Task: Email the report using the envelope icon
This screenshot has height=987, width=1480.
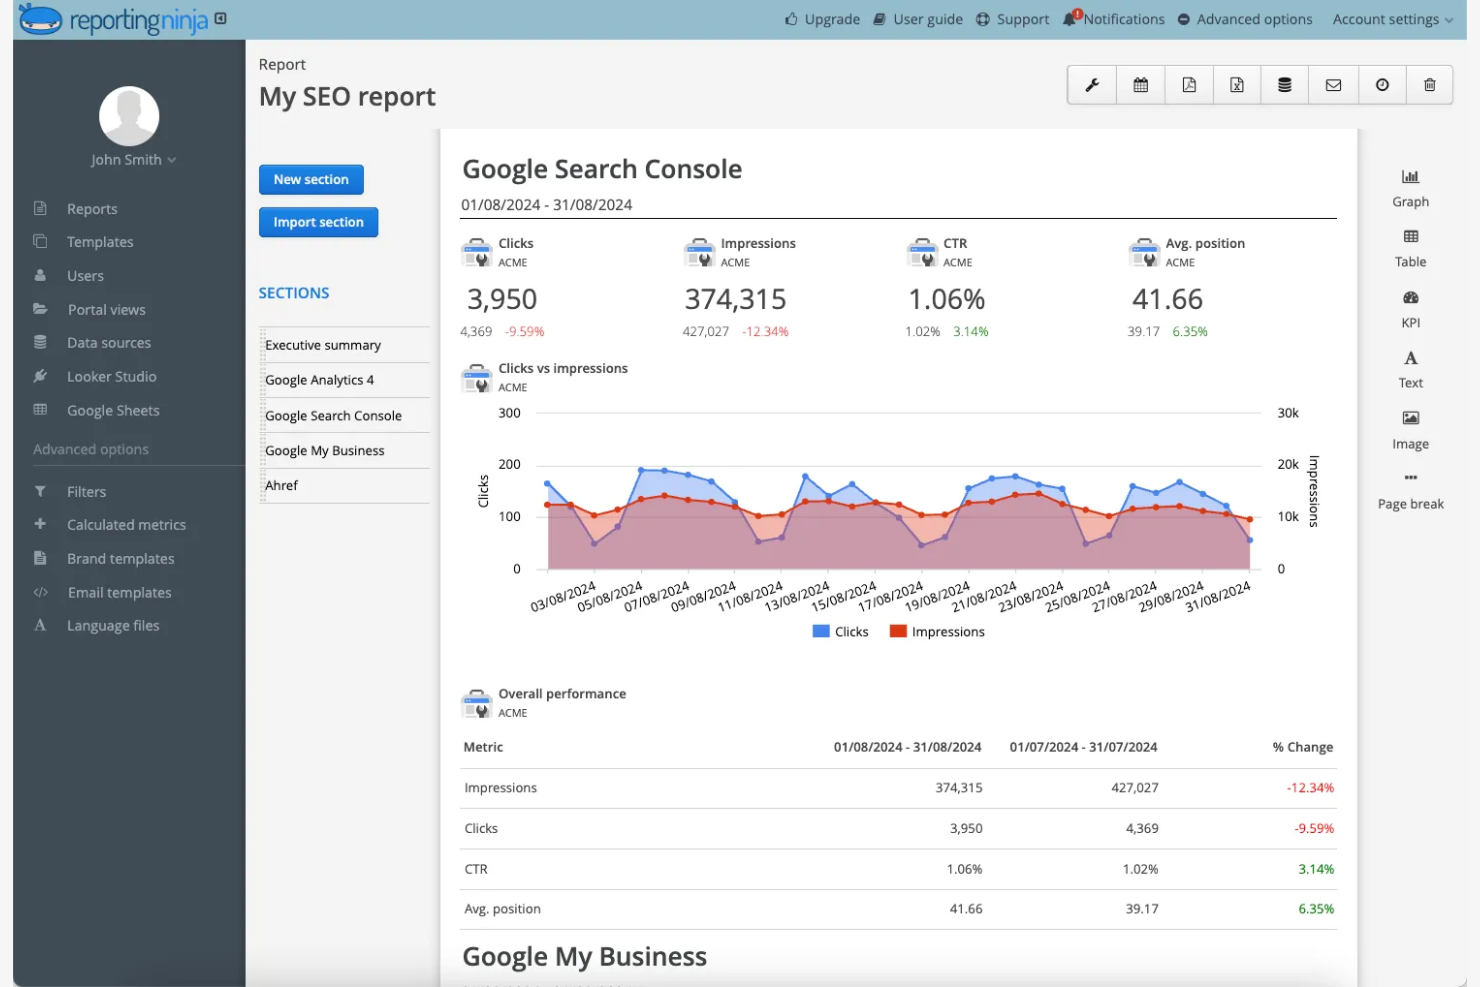Action: click(x=1333, y=85)
